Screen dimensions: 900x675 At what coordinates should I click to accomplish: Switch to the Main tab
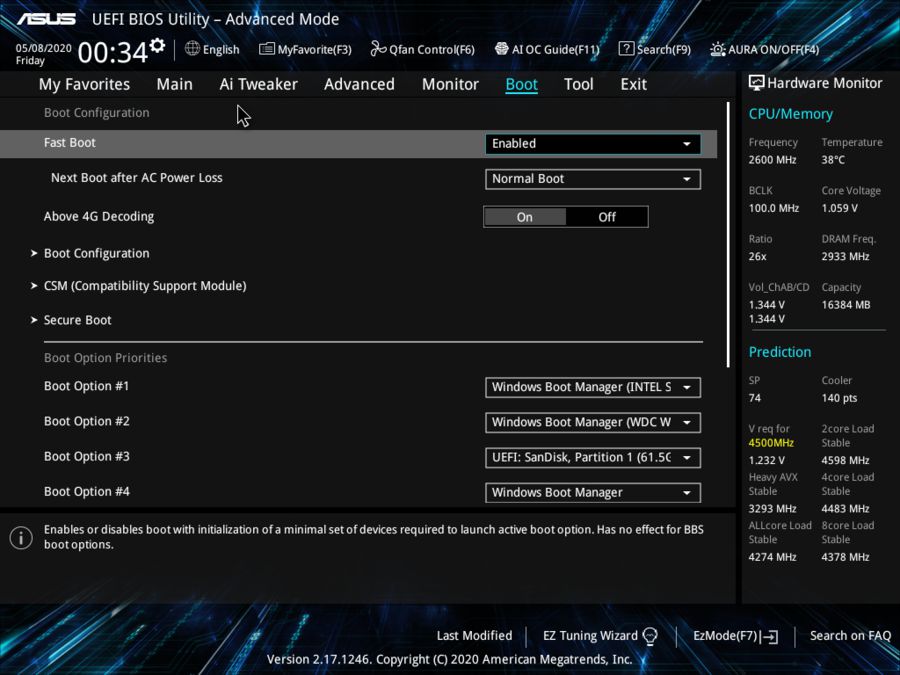pyautogui.click(x=174, y=84)
